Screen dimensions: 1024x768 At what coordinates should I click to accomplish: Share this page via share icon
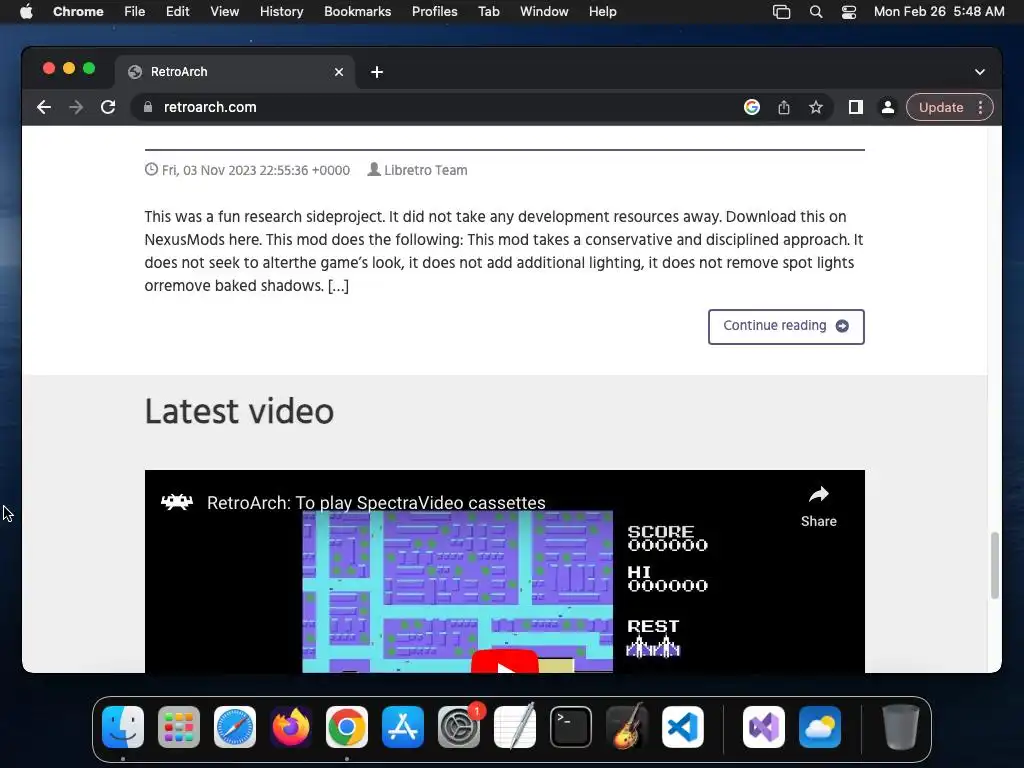tap(784, 107)
